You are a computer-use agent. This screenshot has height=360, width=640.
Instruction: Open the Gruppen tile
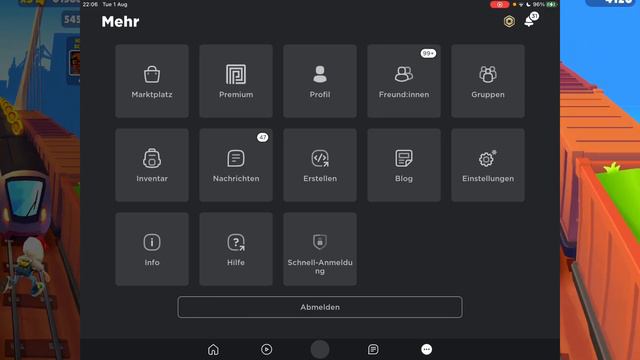pyautogui.click(x=488, y=81)
